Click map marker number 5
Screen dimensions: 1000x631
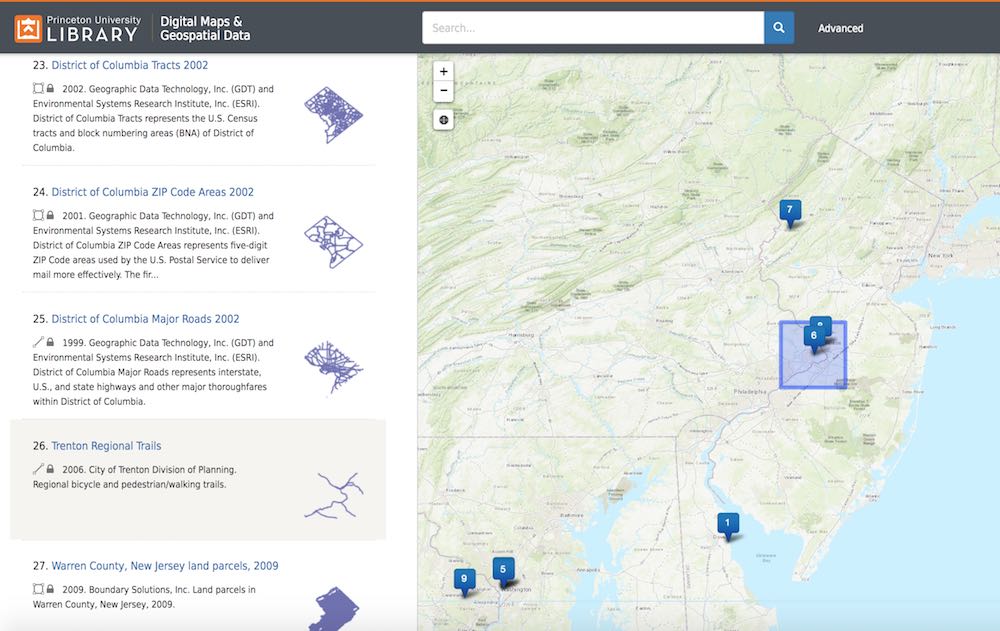(x=502, y=569)
